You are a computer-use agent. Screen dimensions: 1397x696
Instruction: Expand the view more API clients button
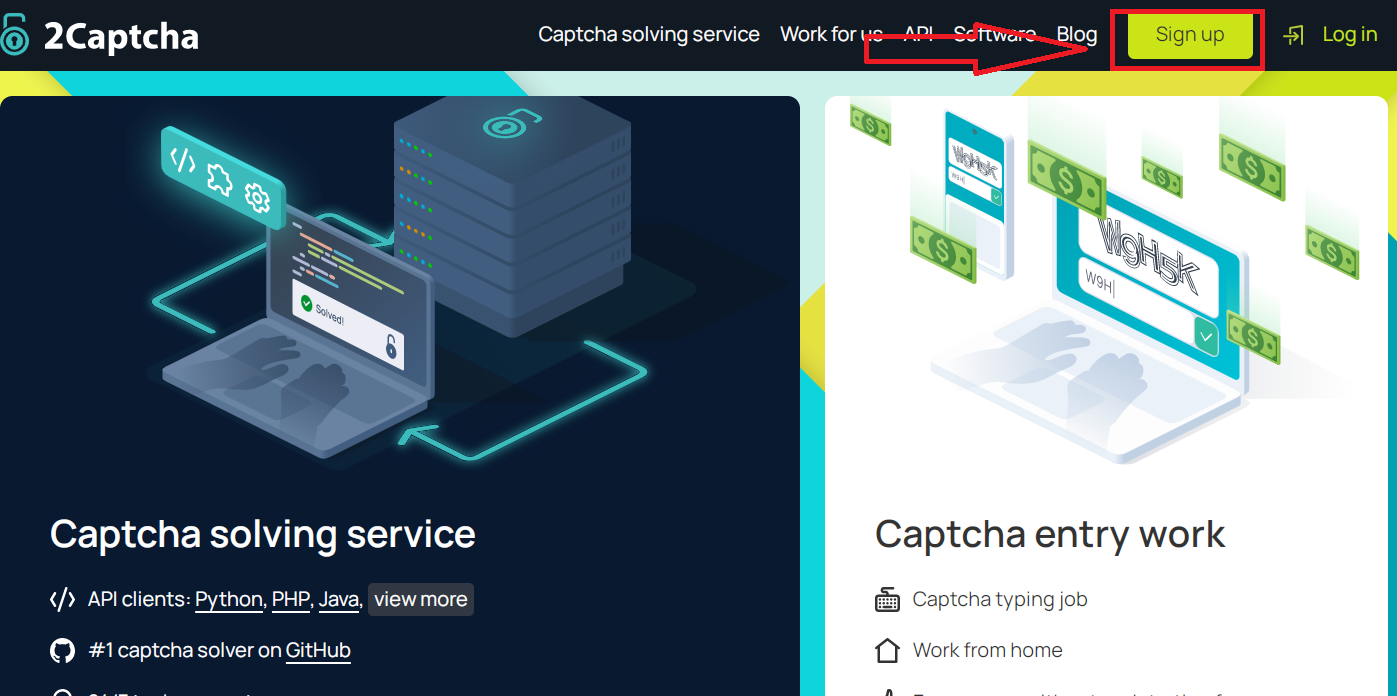click(x=420, y=600)
